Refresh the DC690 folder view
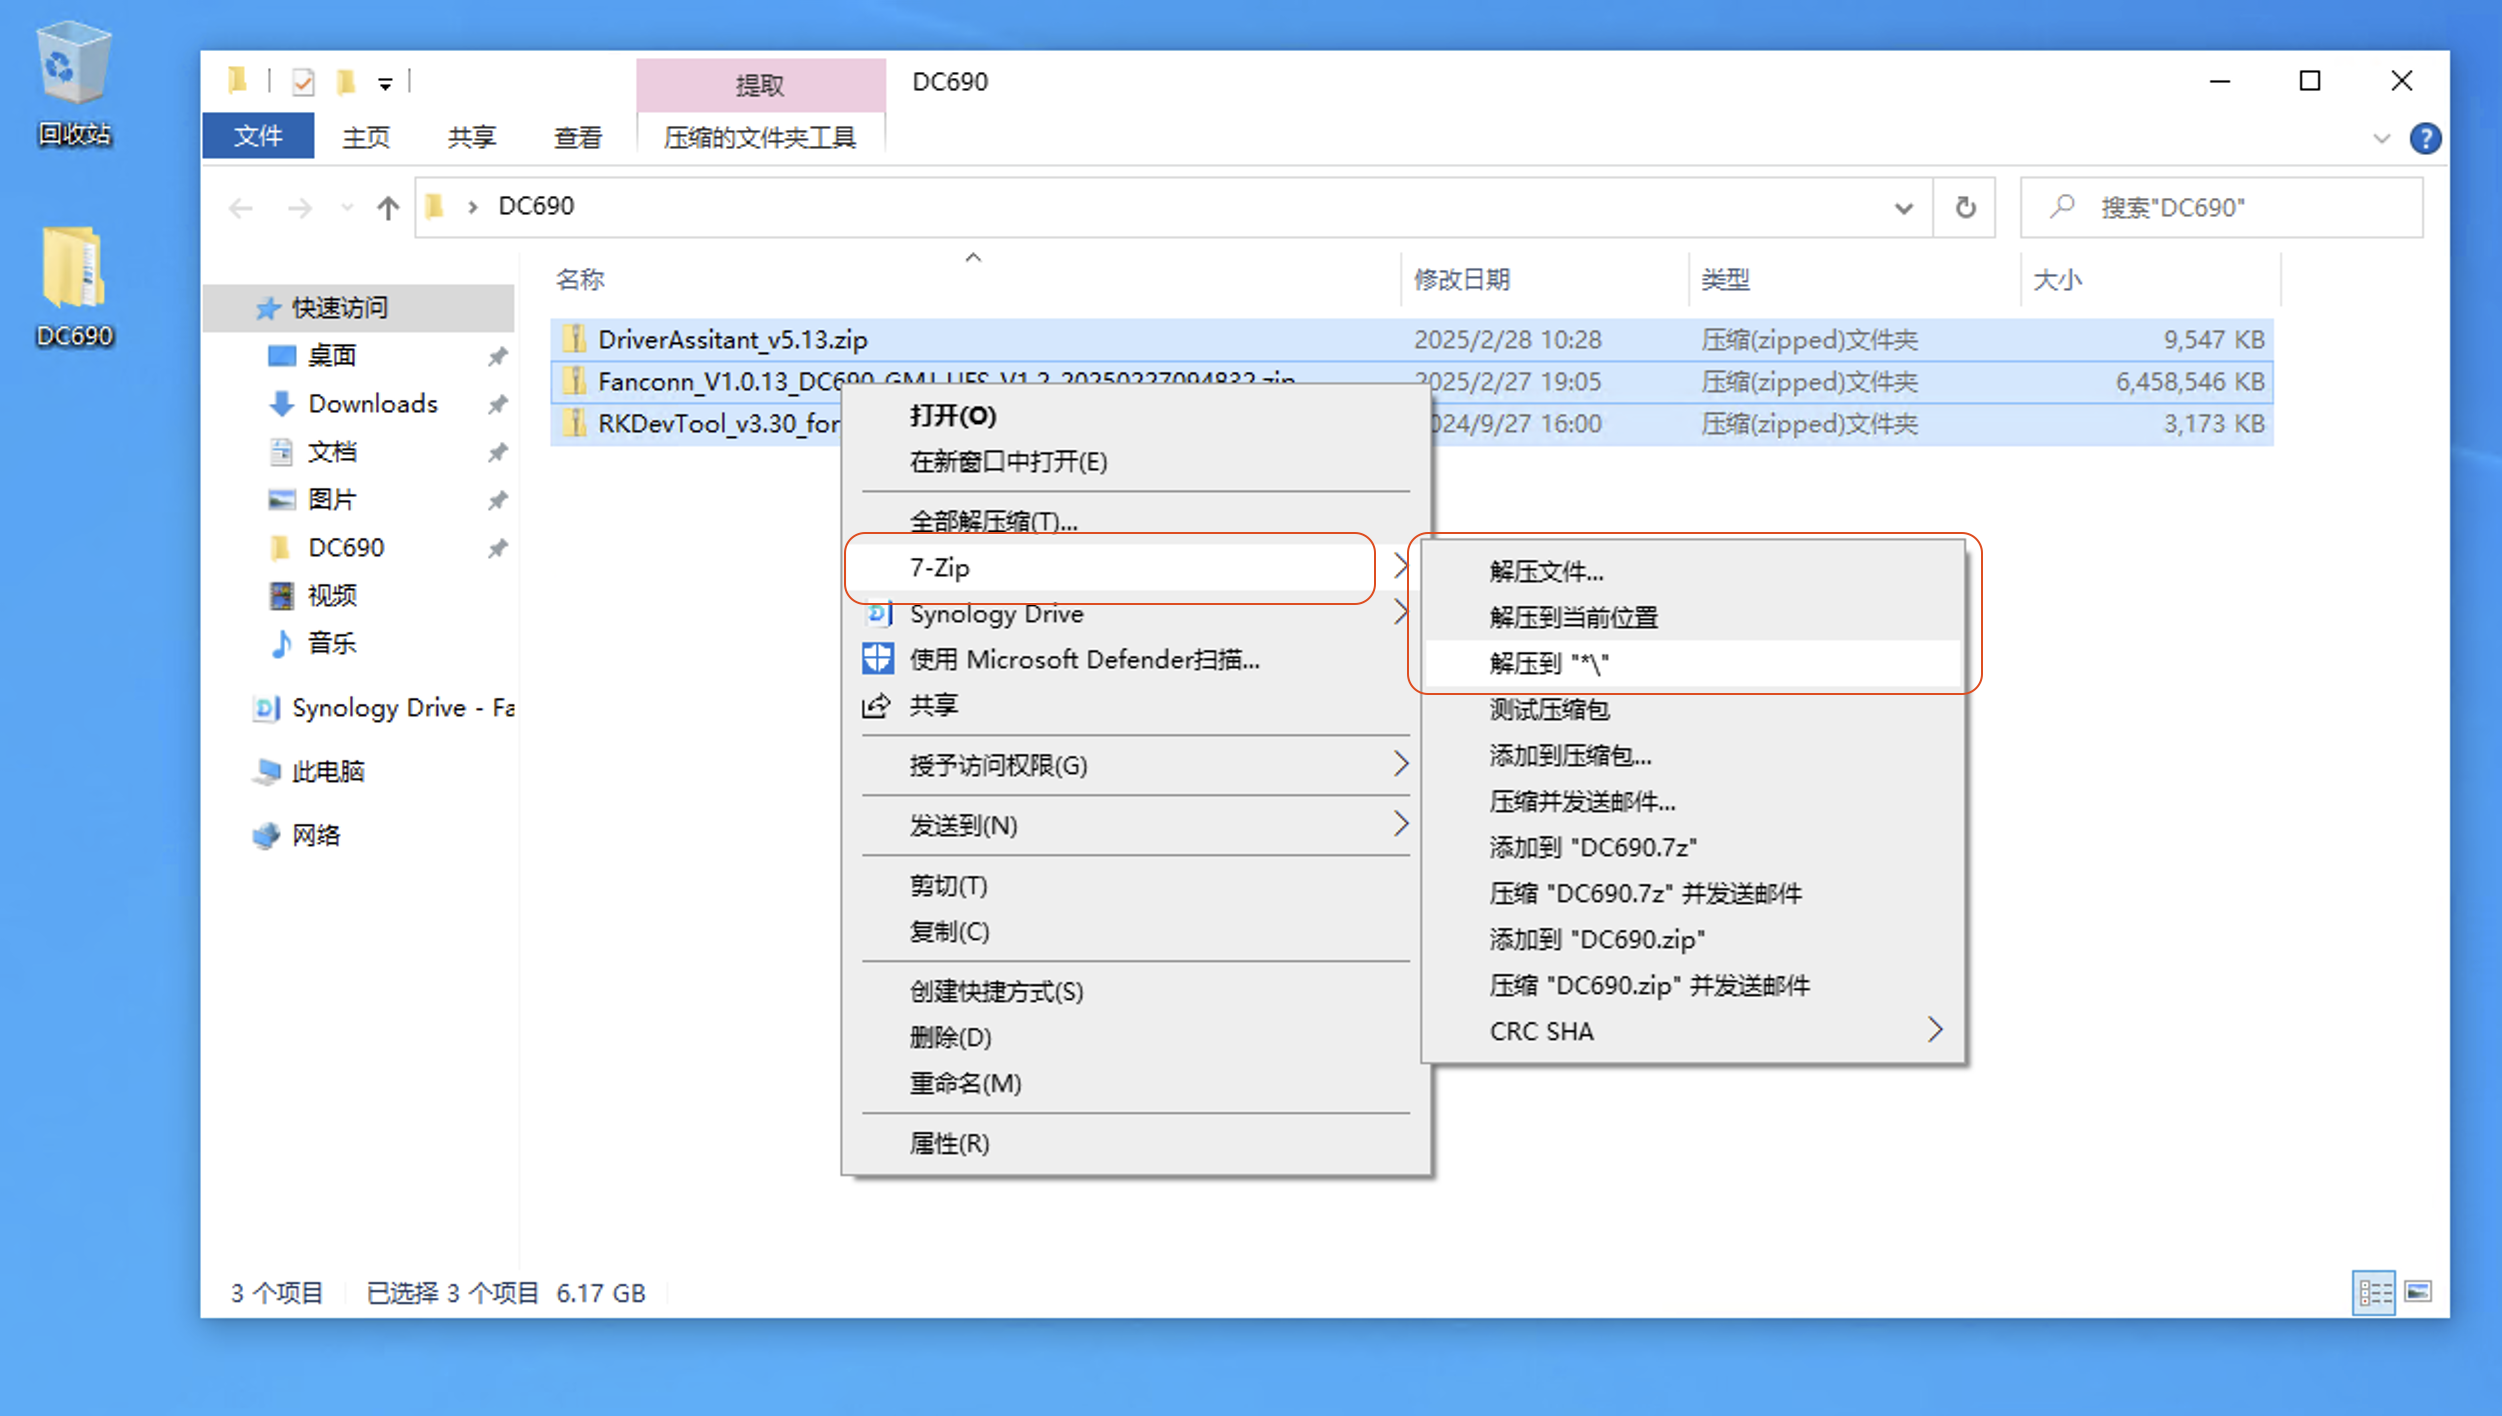This screenshot has width=2502, height=1416. [x=1965, y=208]
